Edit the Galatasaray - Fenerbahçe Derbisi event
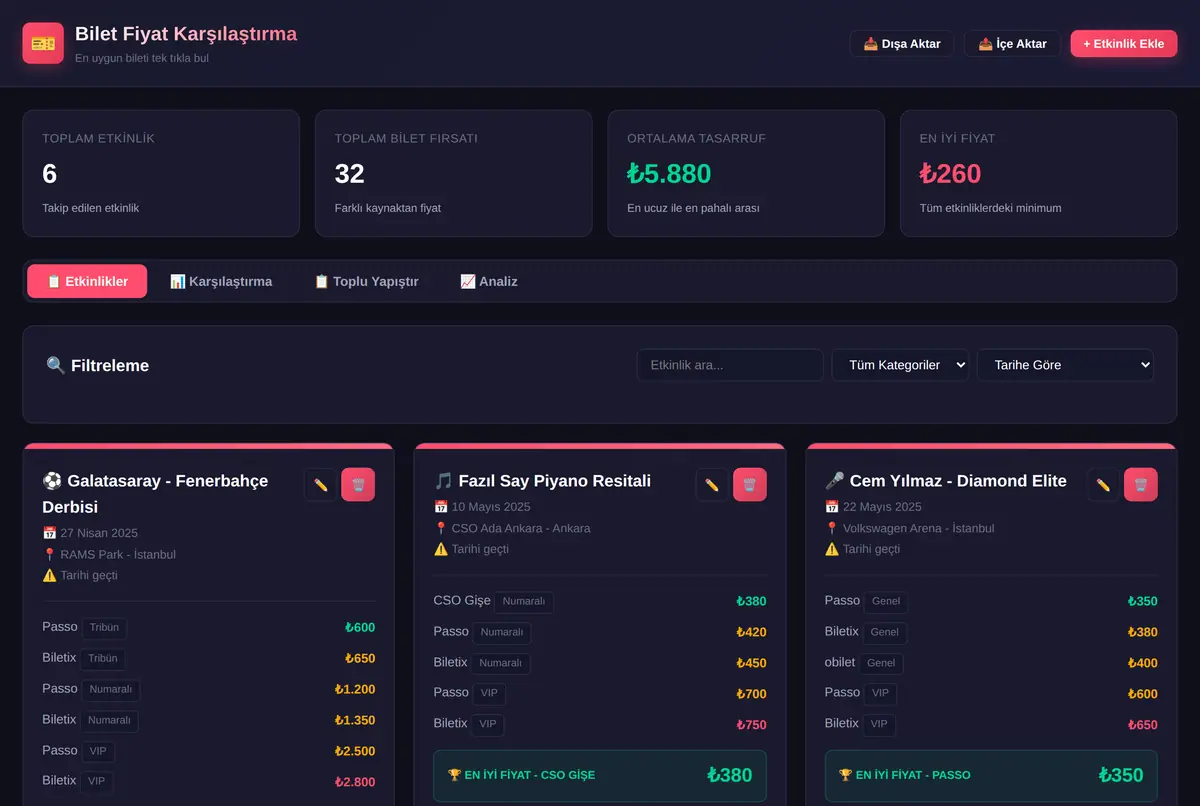The image size is (1200, 806). 321,484
